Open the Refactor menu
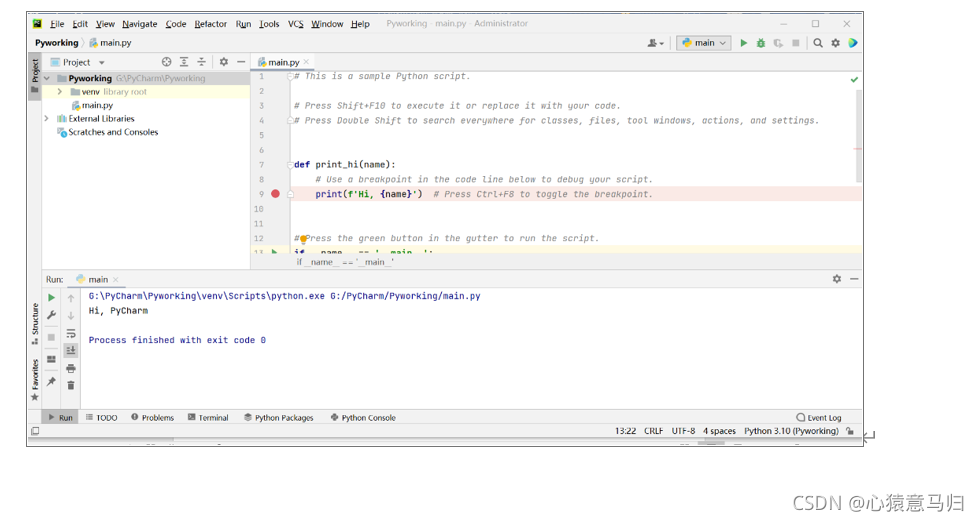This screenshot has width=979, height=521. 210,24
